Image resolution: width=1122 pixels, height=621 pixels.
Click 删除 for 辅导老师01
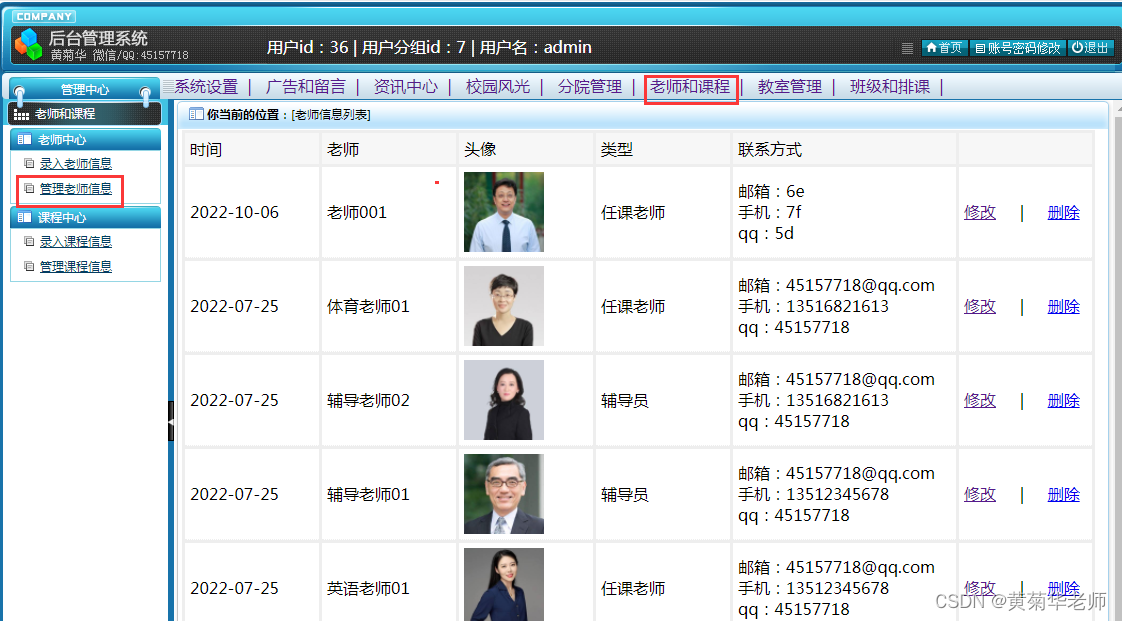(1063, 494)
